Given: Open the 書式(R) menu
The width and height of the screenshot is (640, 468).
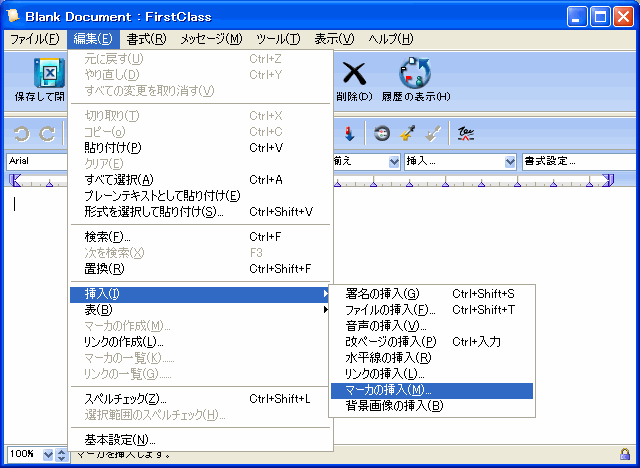Looking at the screenshot, I should 146,39.
